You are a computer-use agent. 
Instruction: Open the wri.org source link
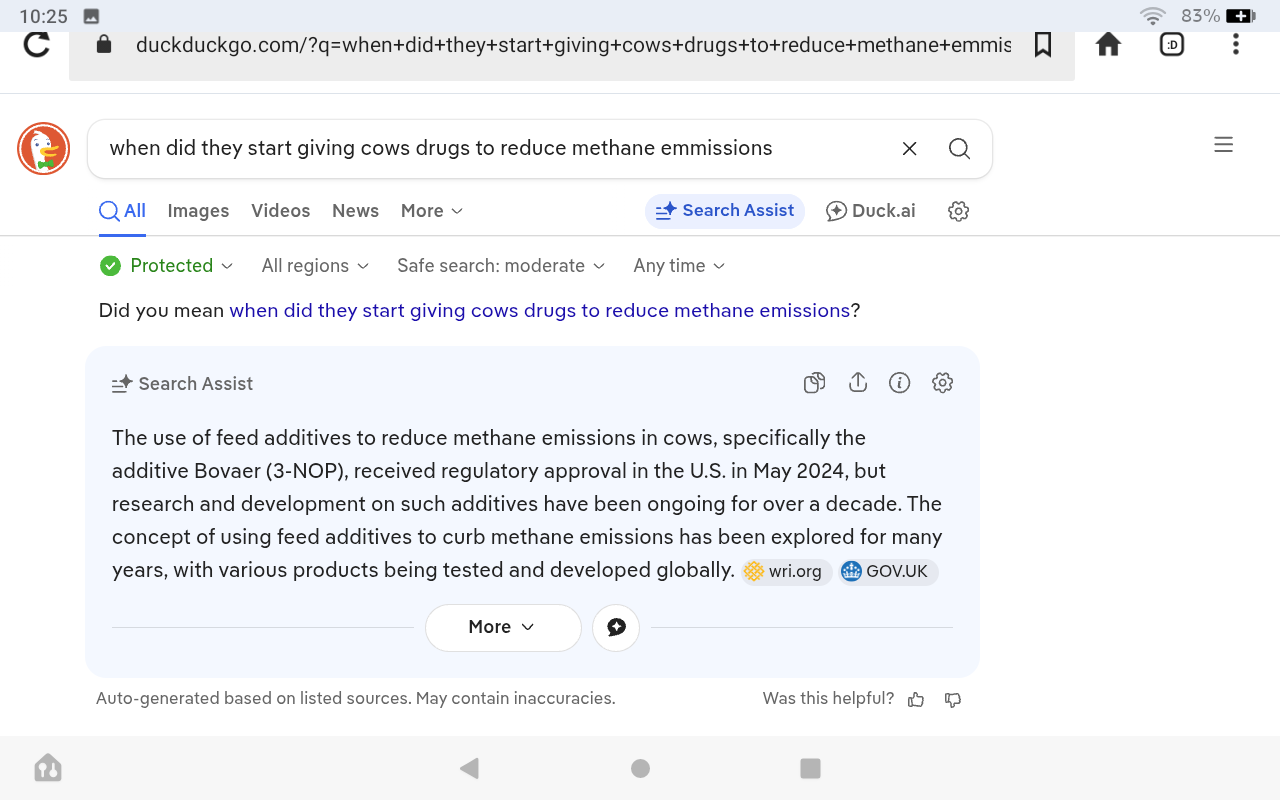pos(786,572)
